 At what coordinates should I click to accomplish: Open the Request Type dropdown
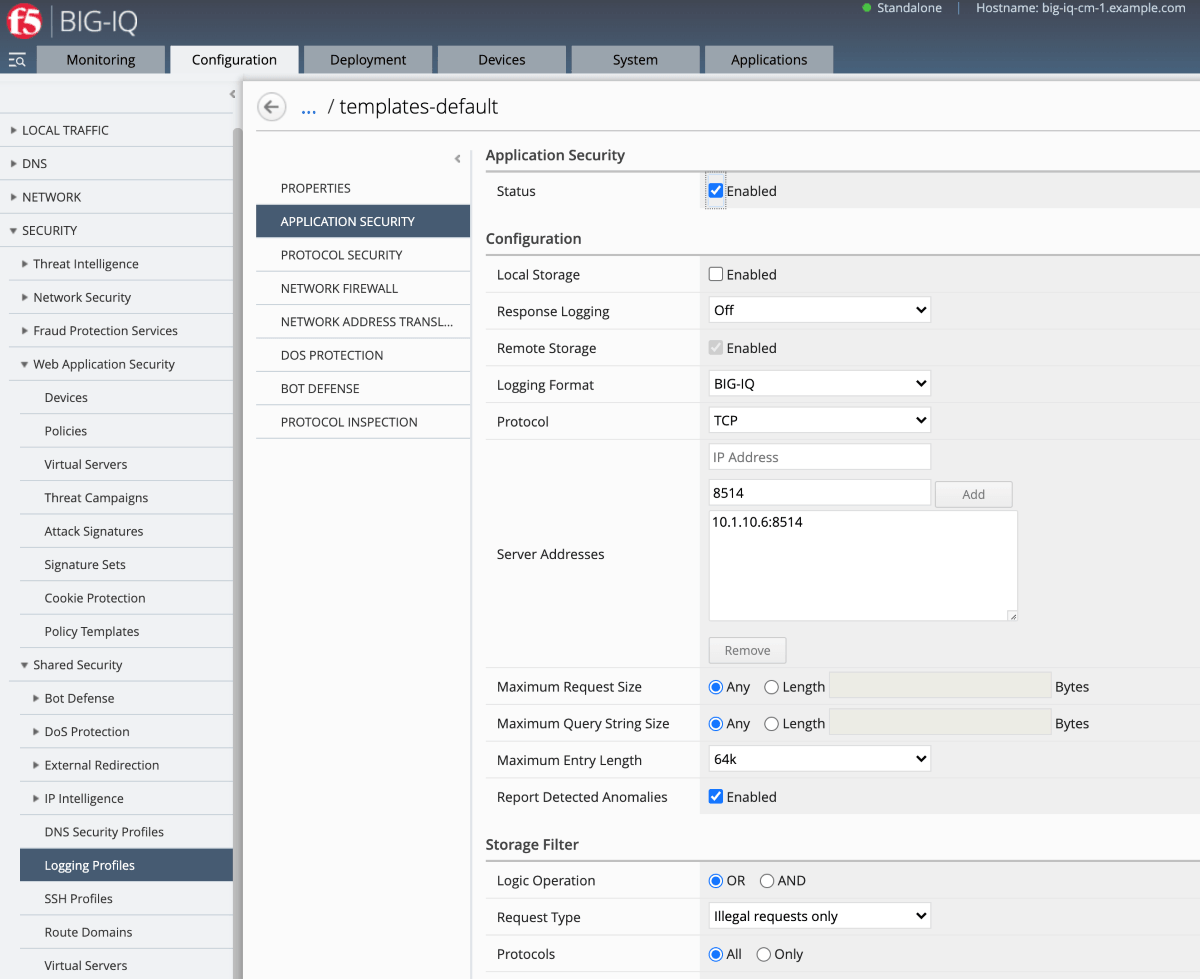pos(820,916)
